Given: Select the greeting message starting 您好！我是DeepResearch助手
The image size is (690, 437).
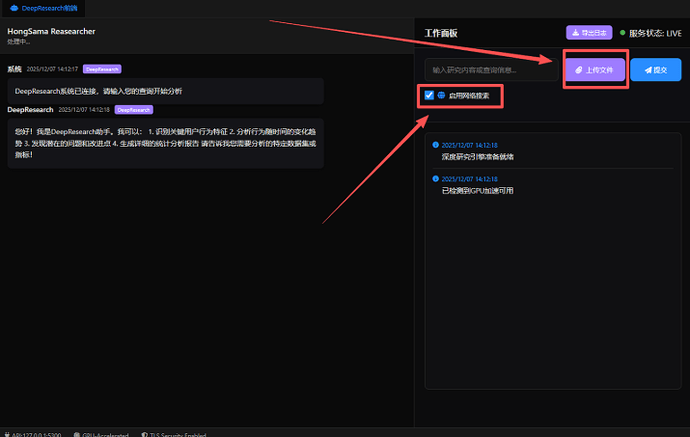Looking at the screenshot, I should tap(165, 143).
